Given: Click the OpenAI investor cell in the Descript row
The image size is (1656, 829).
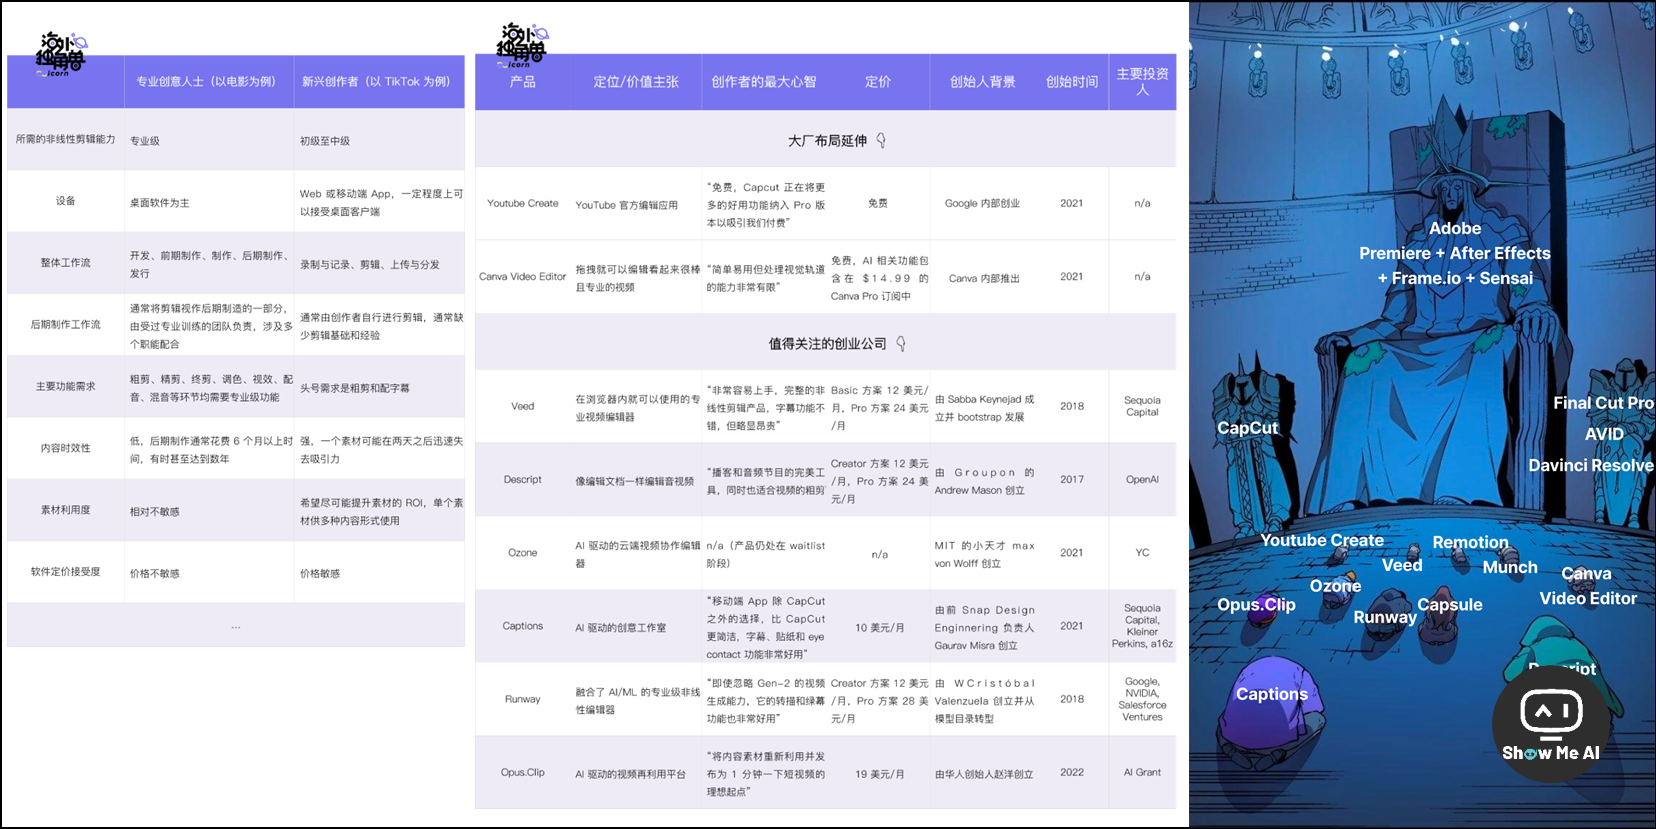Looking at the screenshot, I should click(1142, 480).
